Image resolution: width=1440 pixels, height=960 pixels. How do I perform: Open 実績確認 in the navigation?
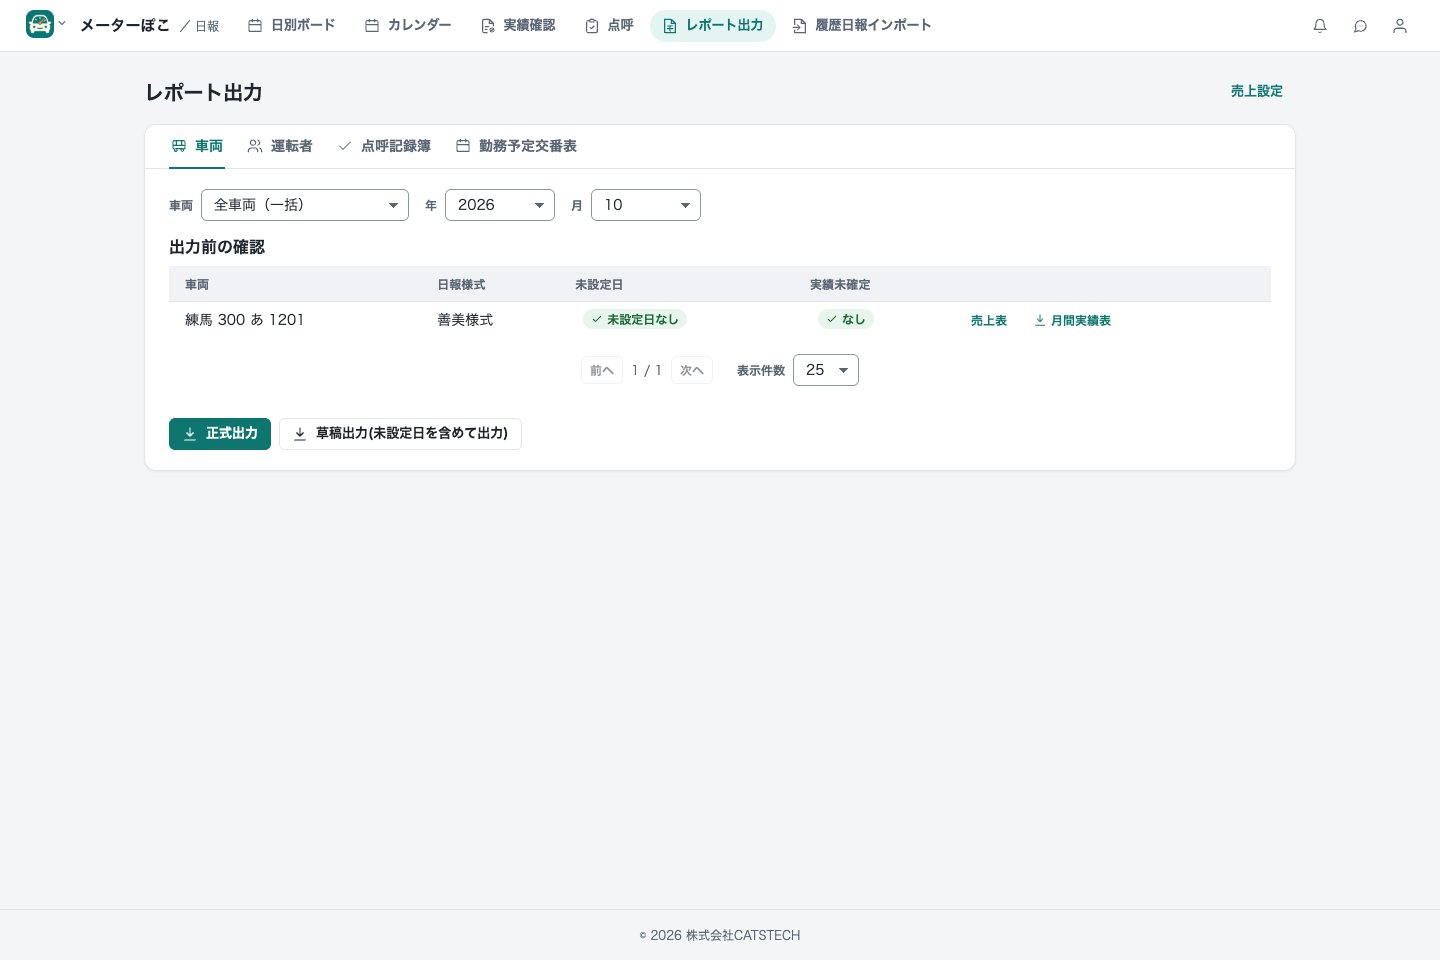[518, 25]
